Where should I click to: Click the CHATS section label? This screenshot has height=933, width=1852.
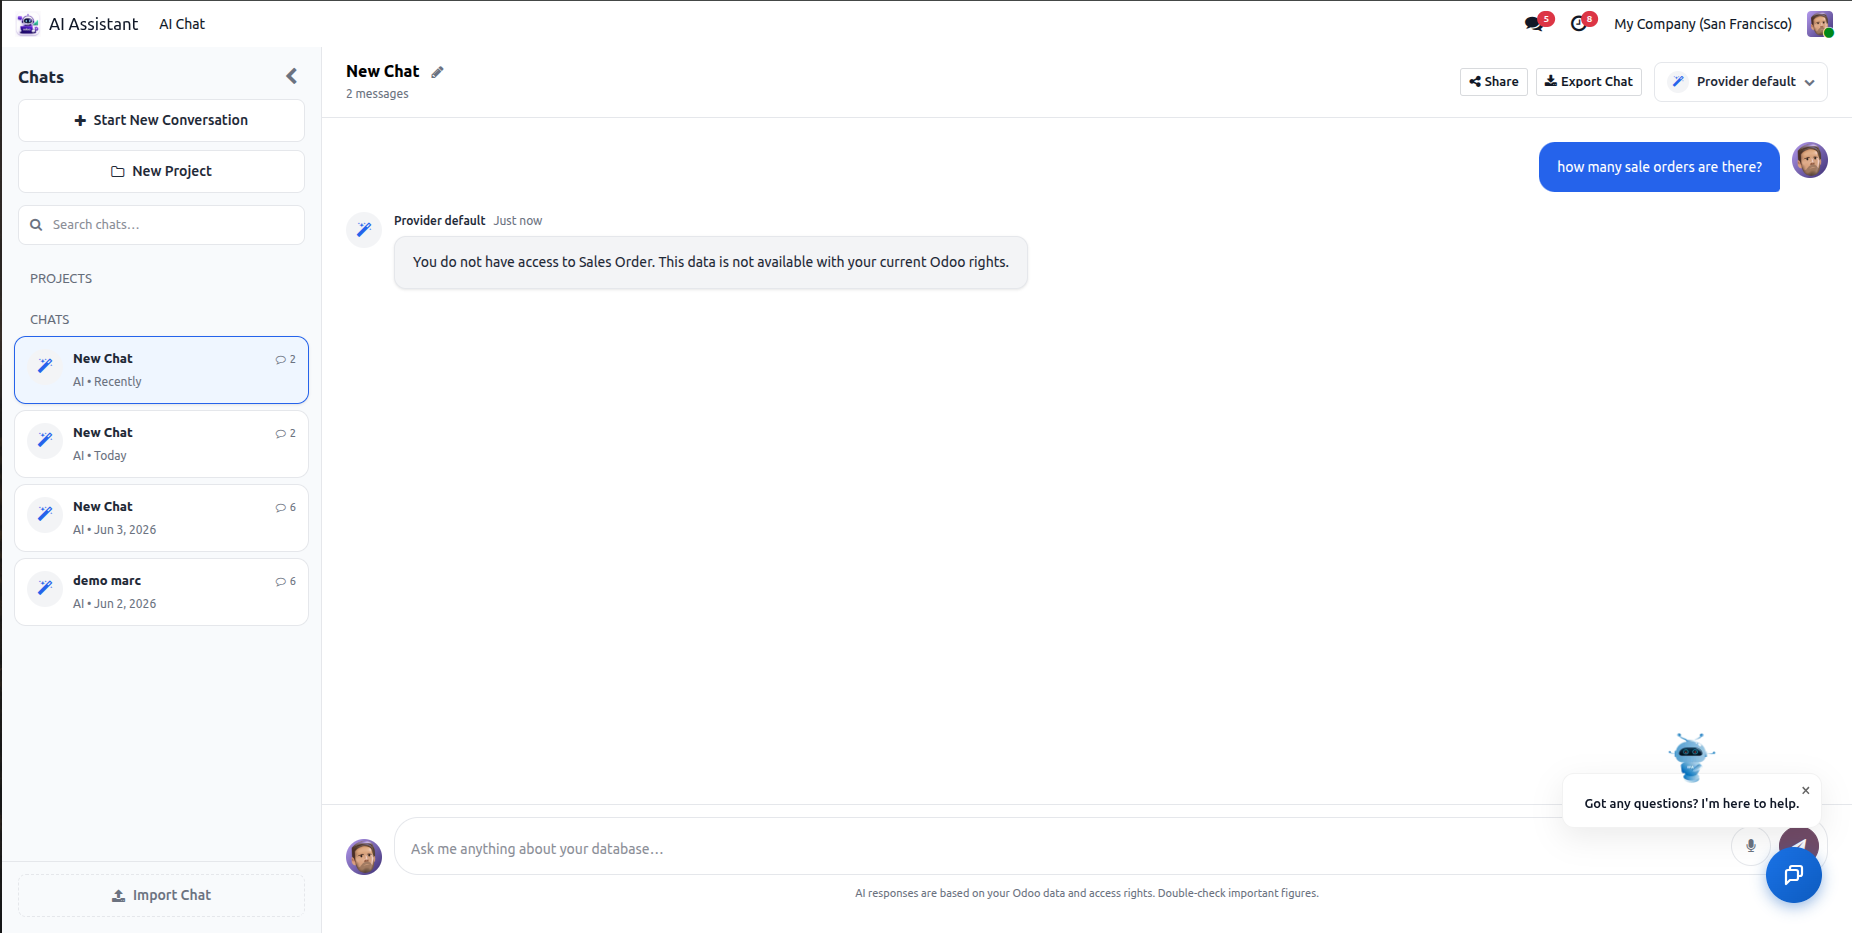[x=50, y=320]
